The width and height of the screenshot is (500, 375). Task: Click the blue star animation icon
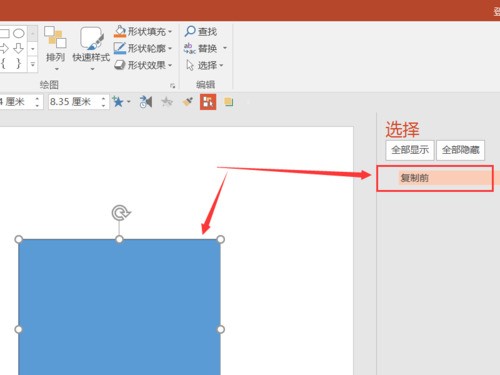point(118,102)
